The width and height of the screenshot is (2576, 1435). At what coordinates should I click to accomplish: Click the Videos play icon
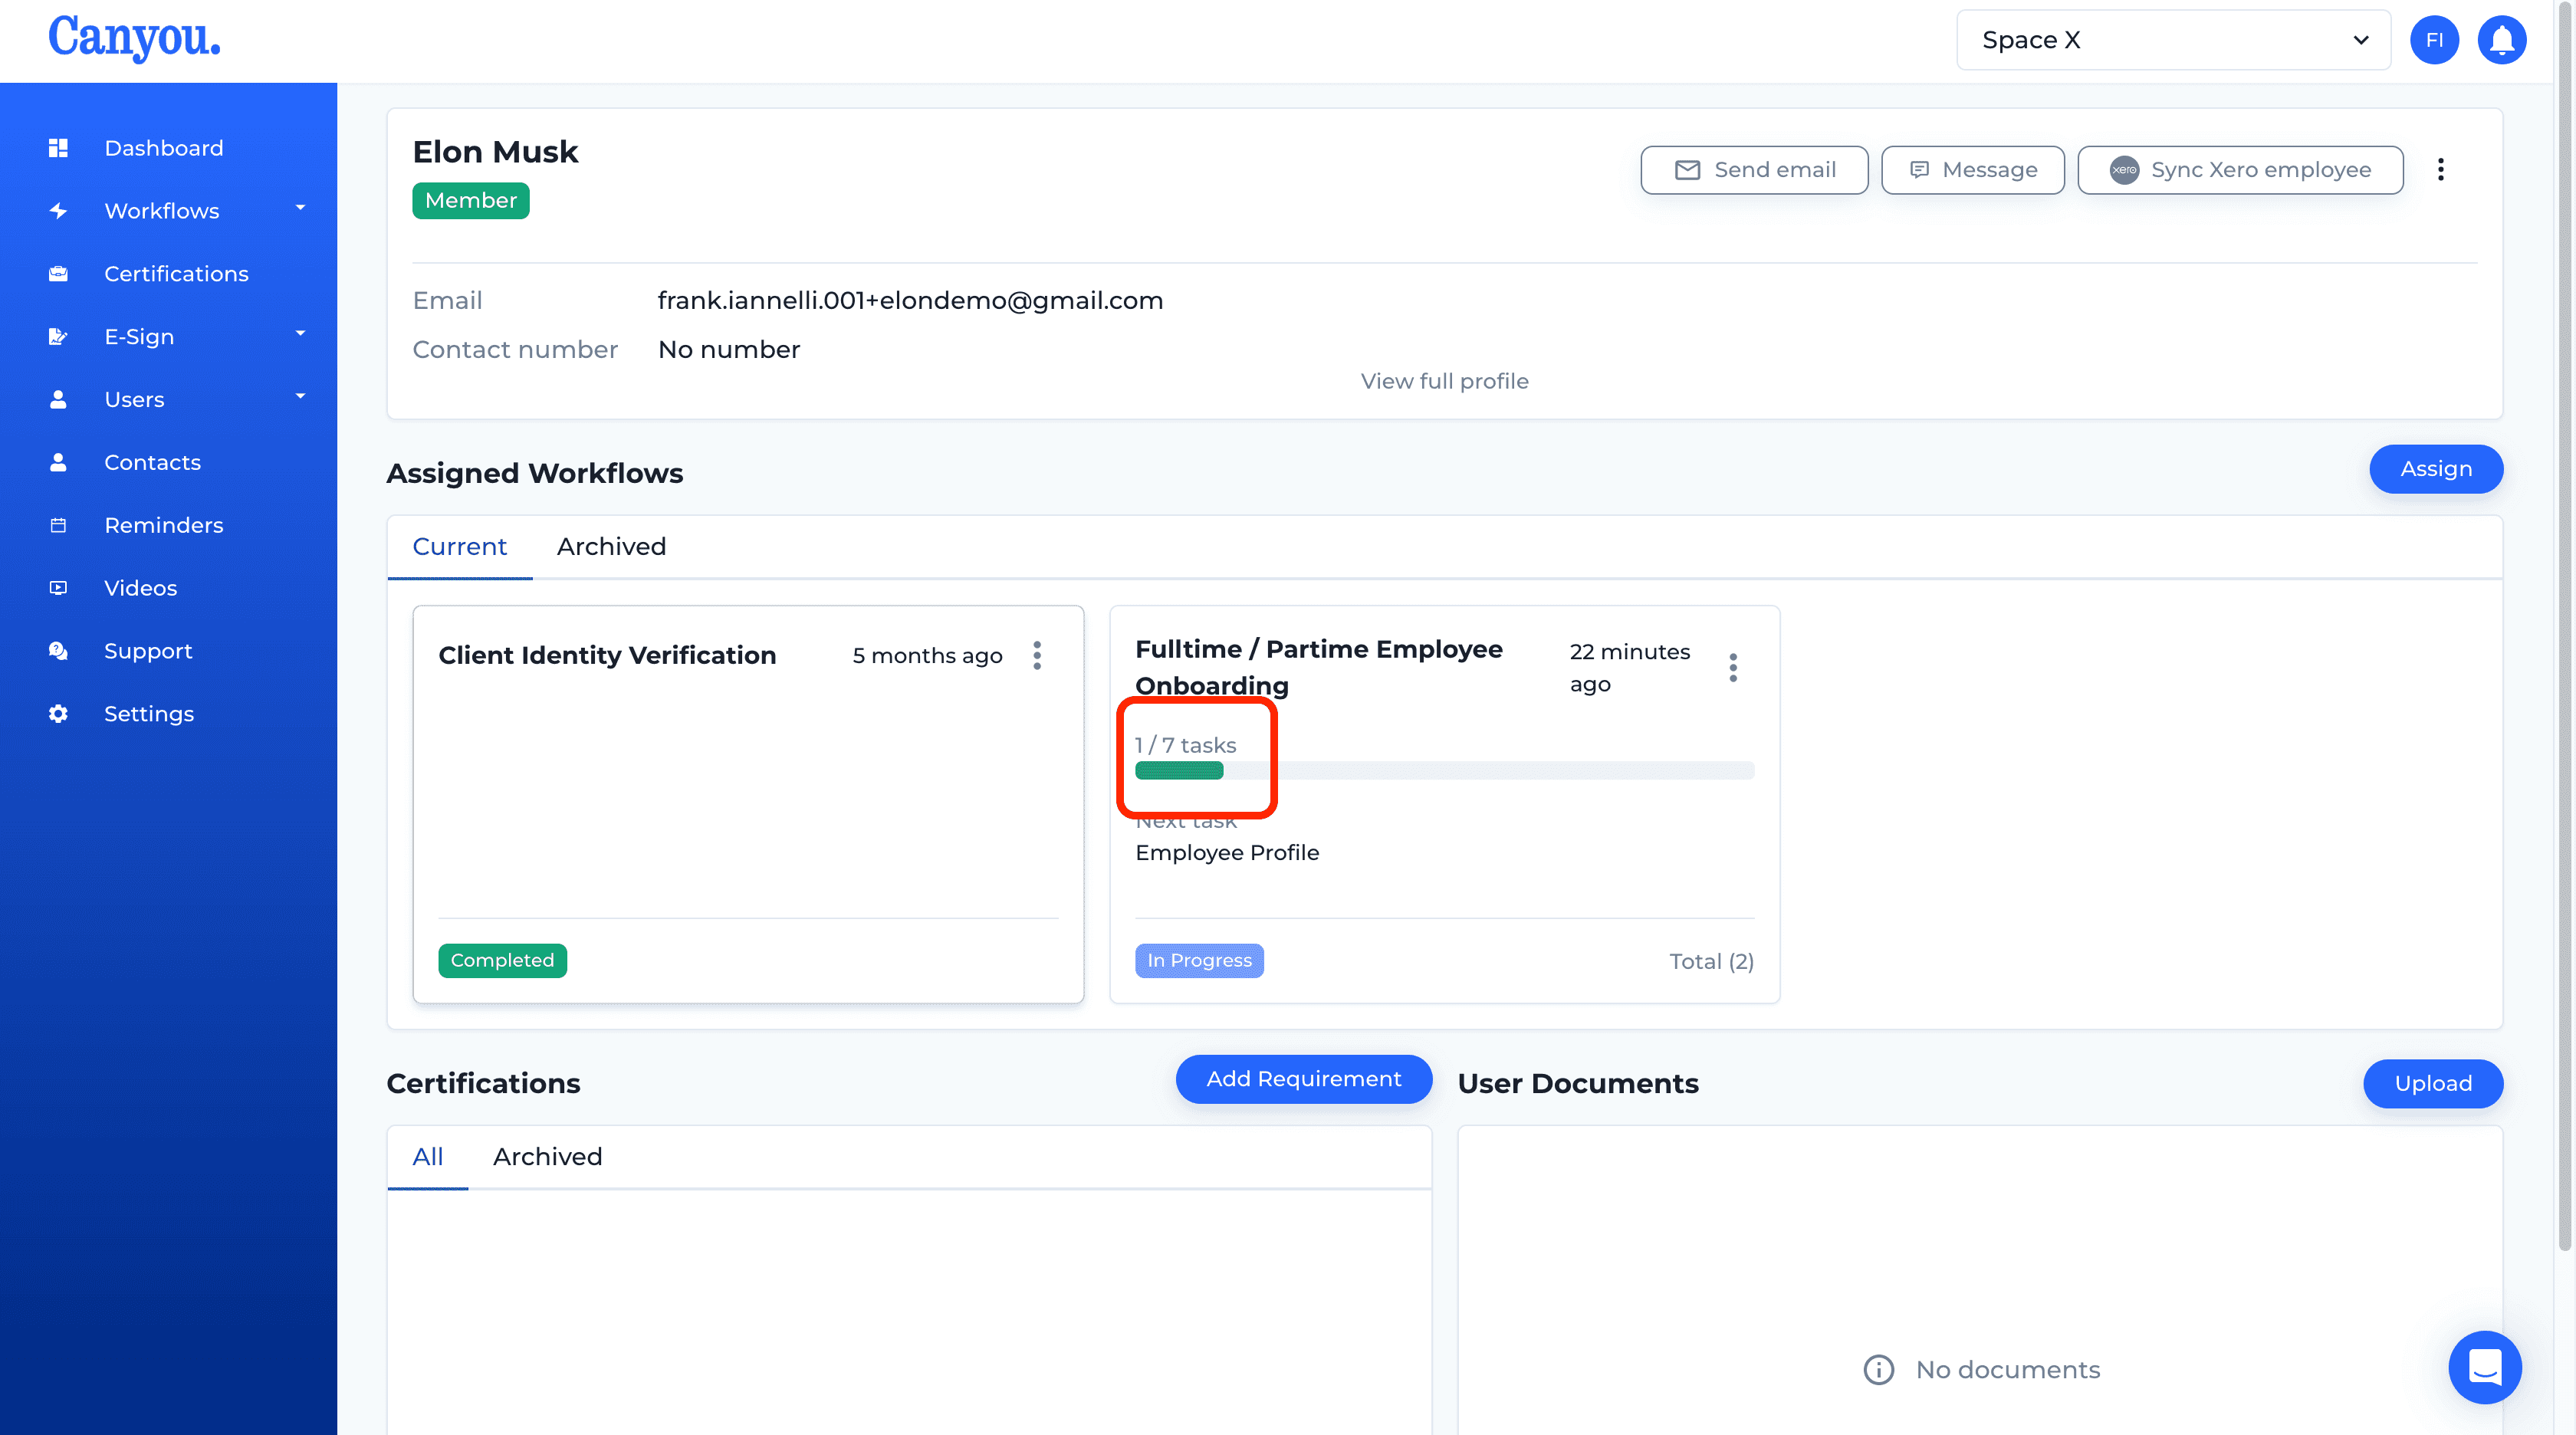click(58, 588)
